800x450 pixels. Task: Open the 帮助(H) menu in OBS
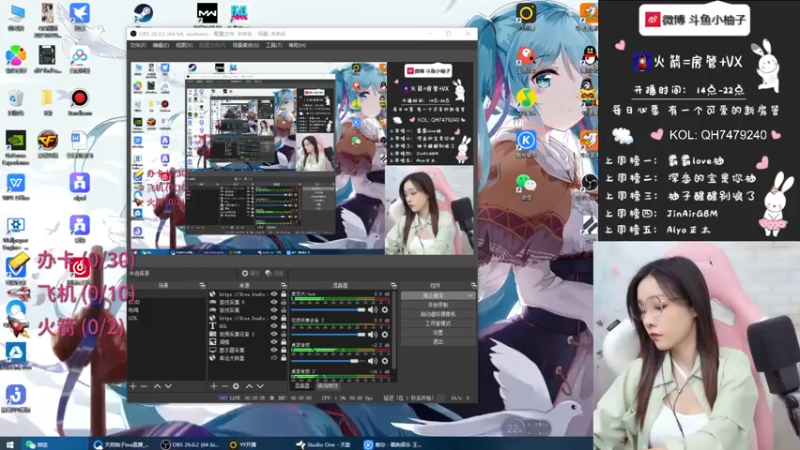pos(297,45)
